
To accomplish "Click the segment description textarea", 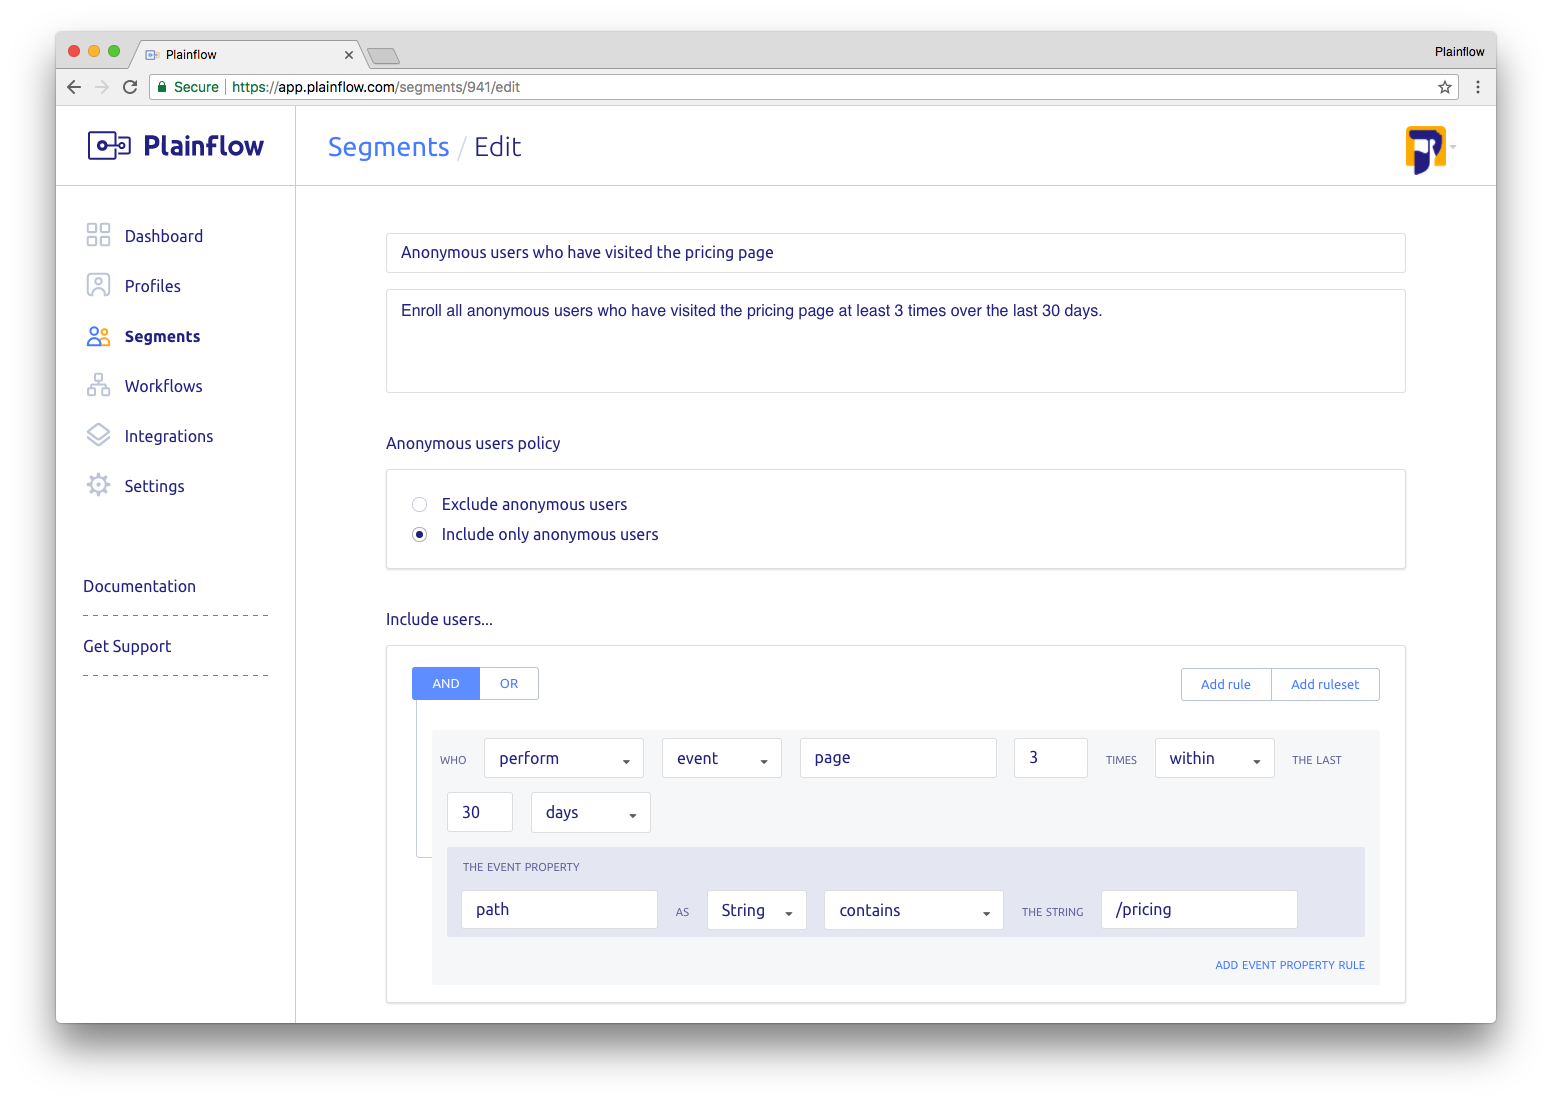I will (x=896, y=341).
